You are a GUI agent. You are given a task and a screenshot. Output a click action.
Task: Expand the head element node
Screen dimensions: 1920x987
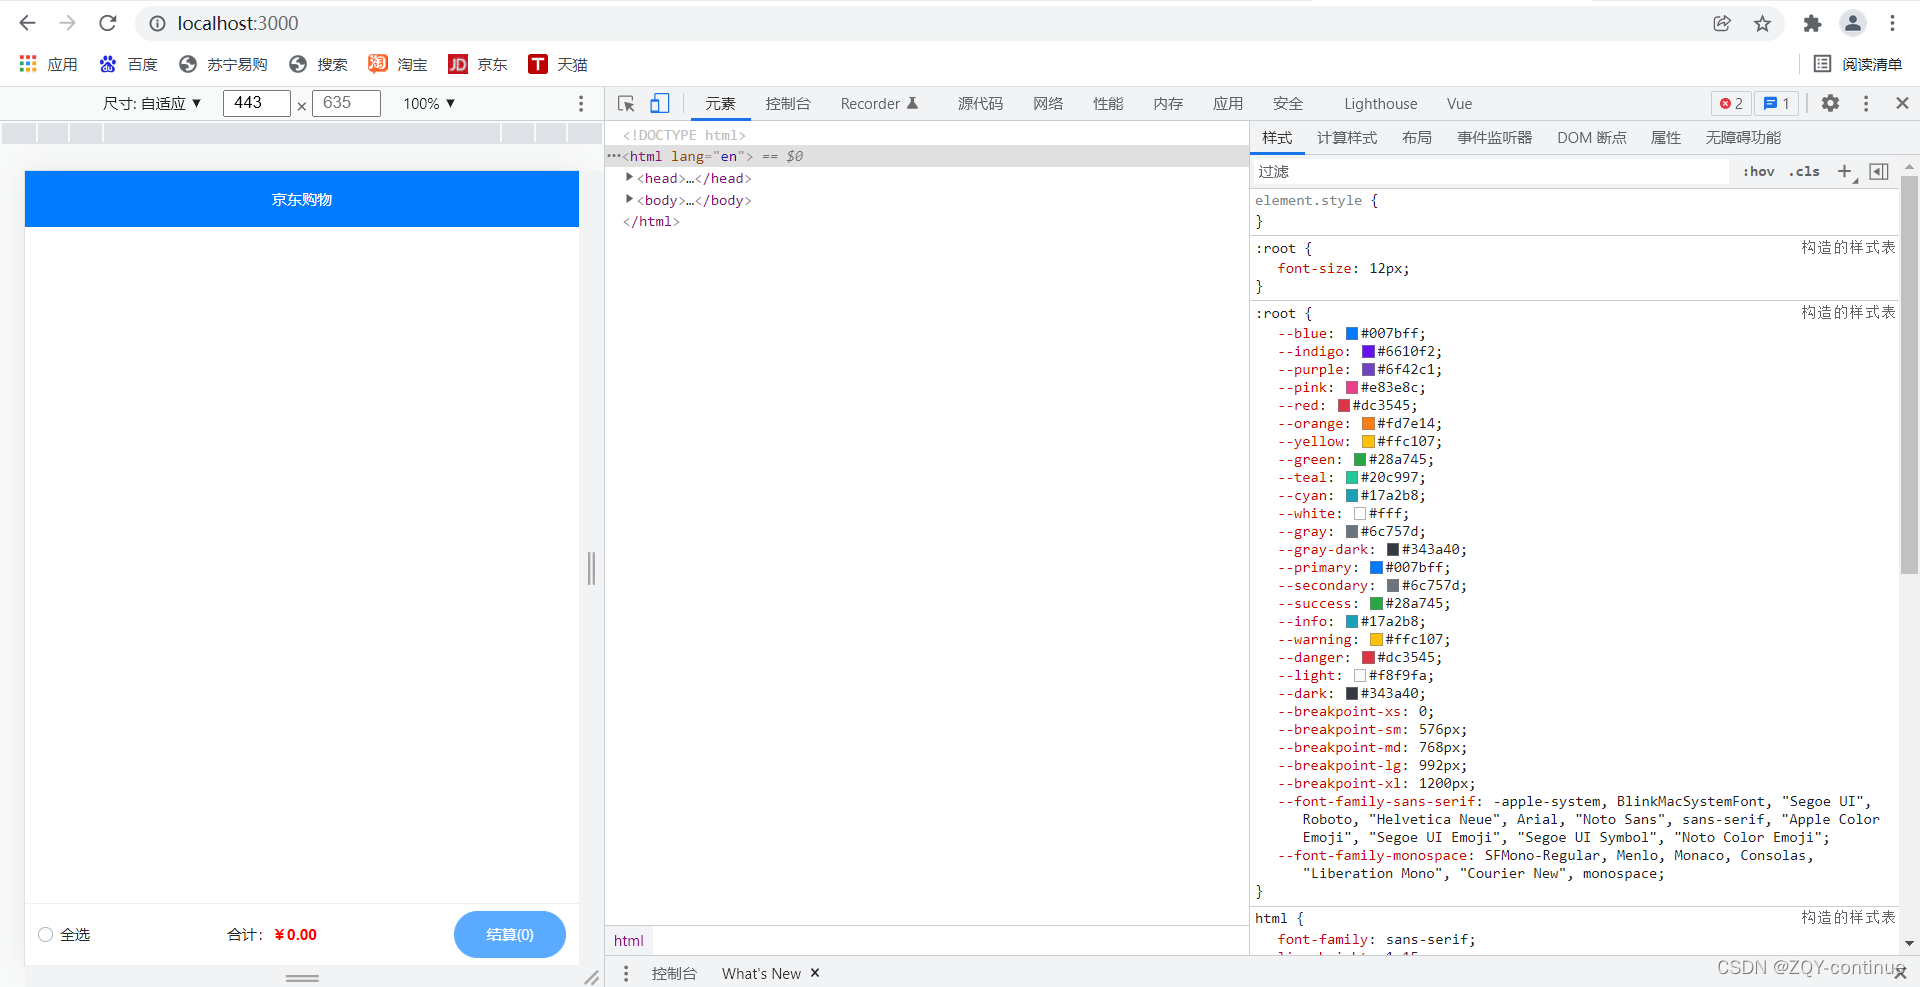629,177
